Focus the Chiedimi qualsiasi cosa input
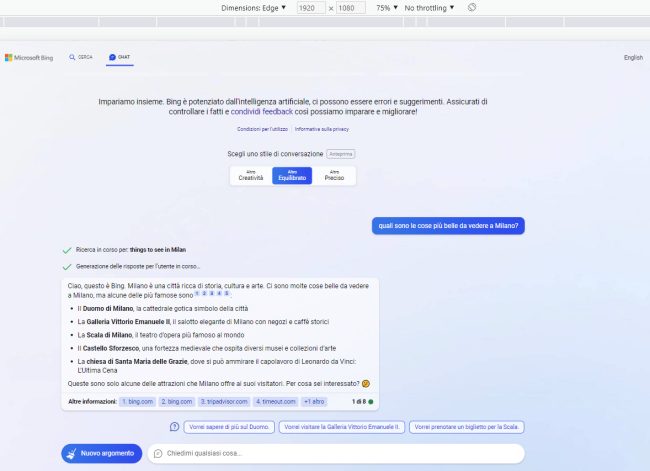This screenshot has height=471, width=650. click(x=336, y=453)
